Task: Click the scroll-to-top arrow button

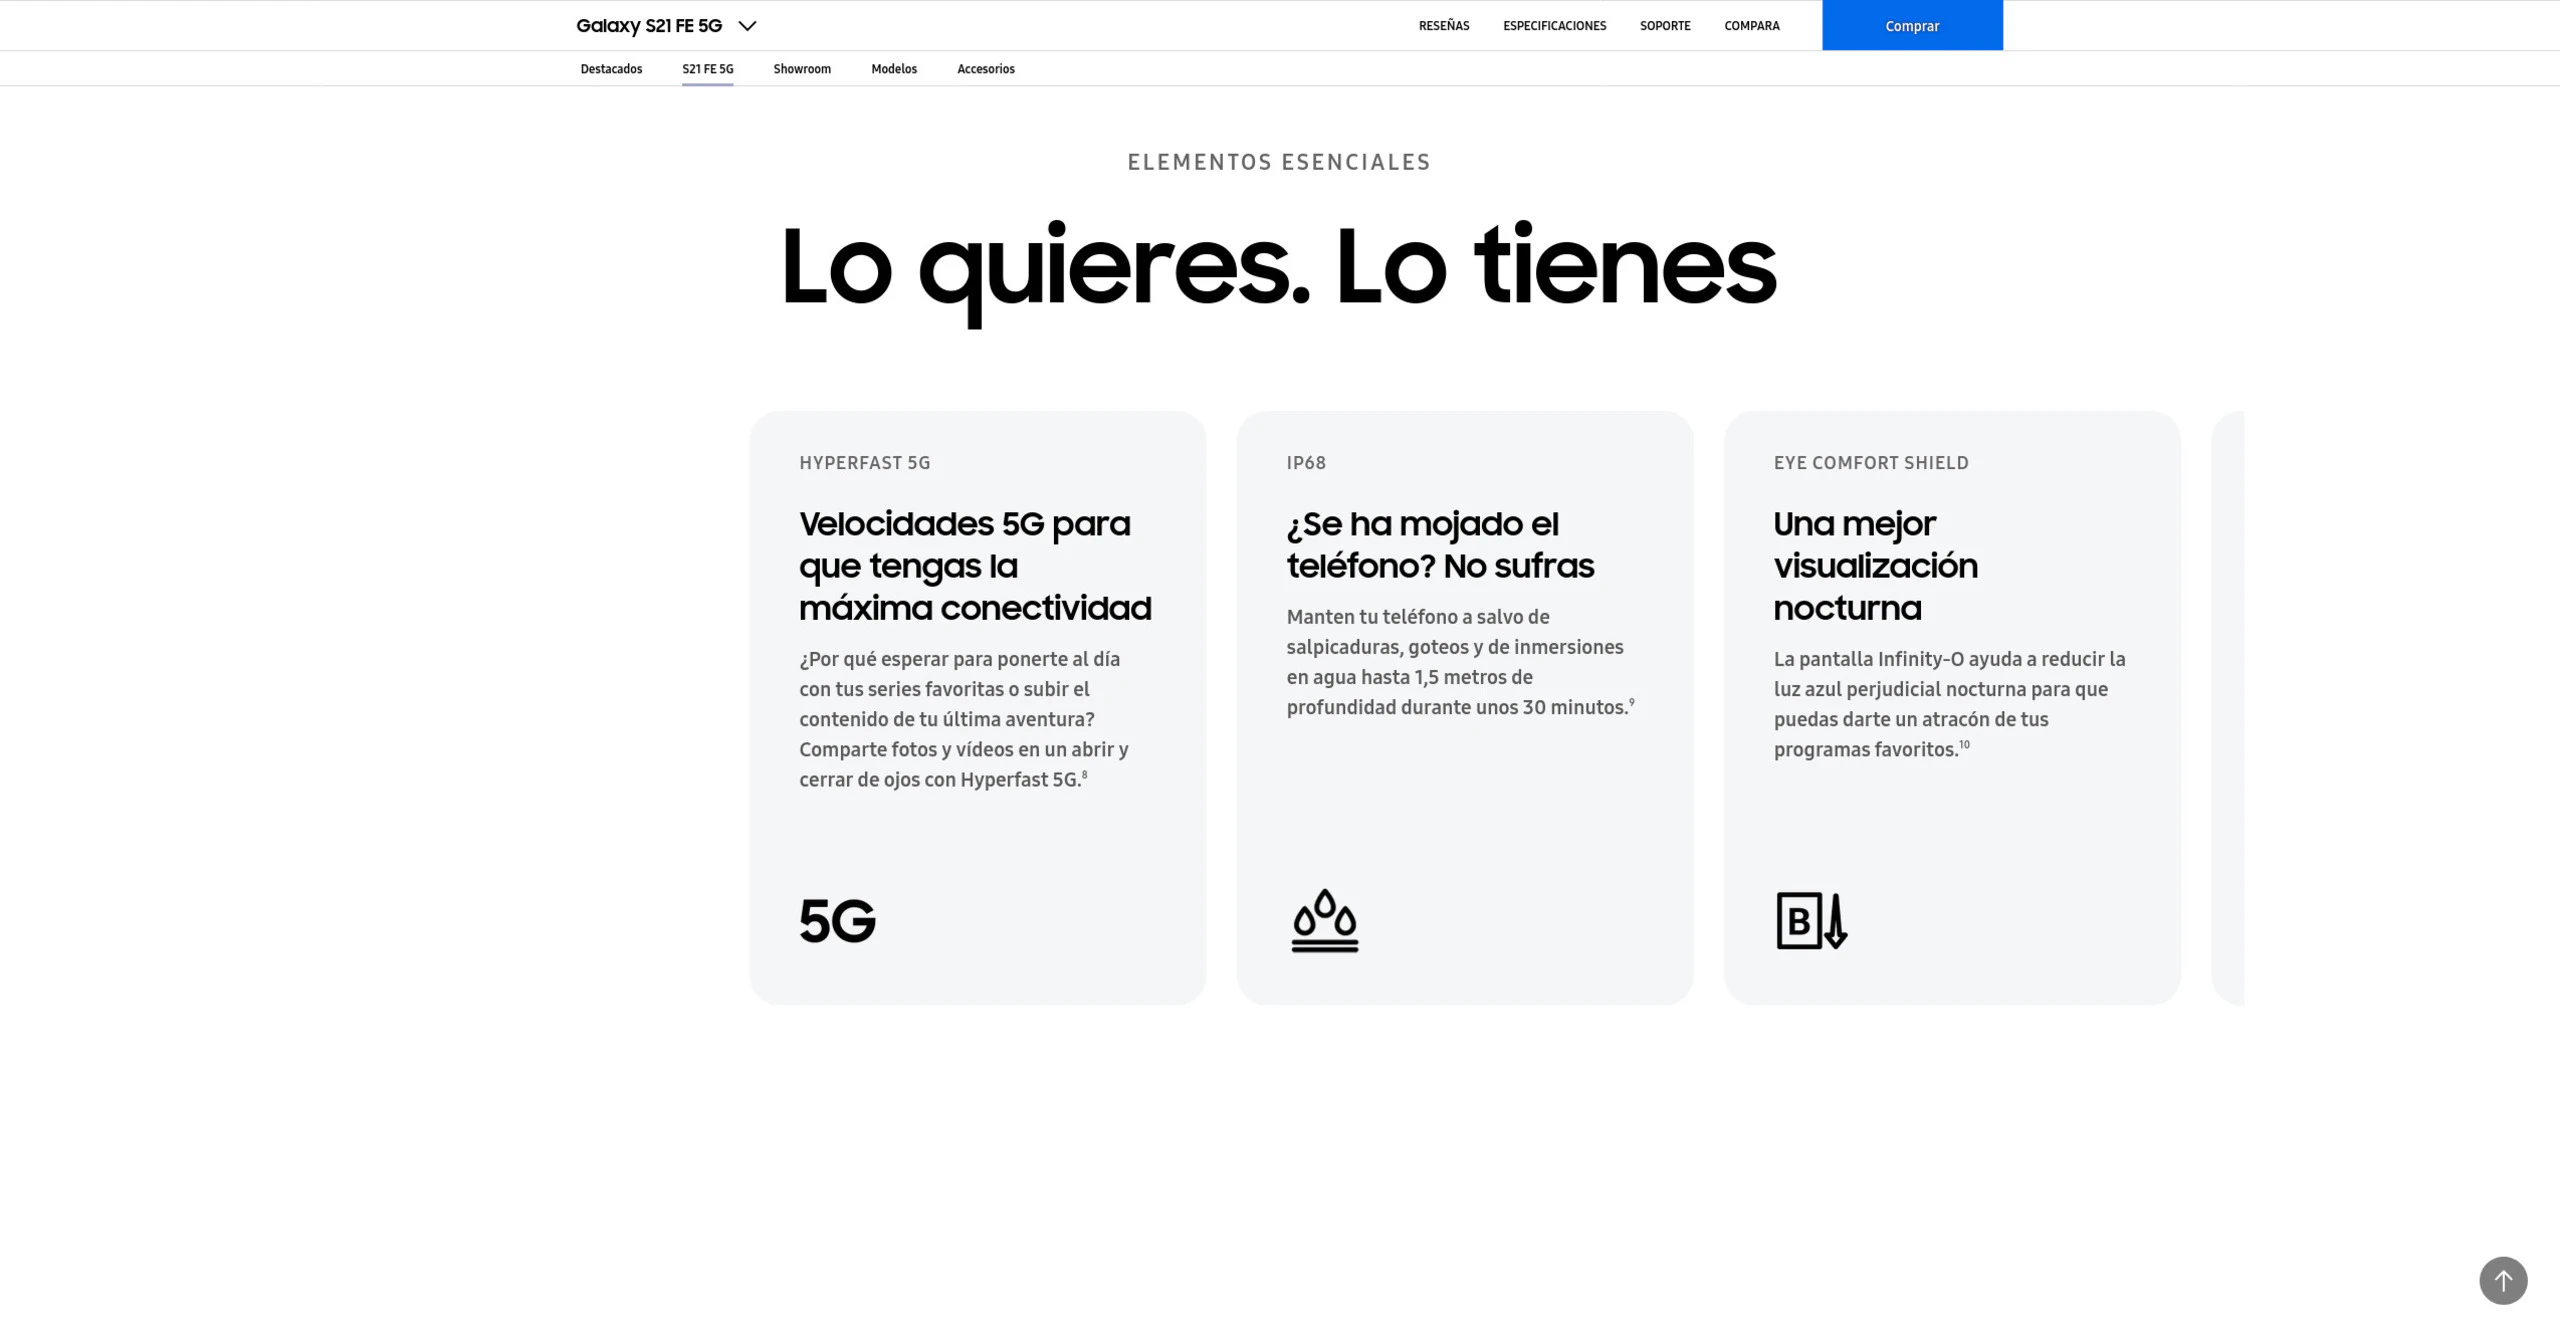Action: click(2502, 1280)
